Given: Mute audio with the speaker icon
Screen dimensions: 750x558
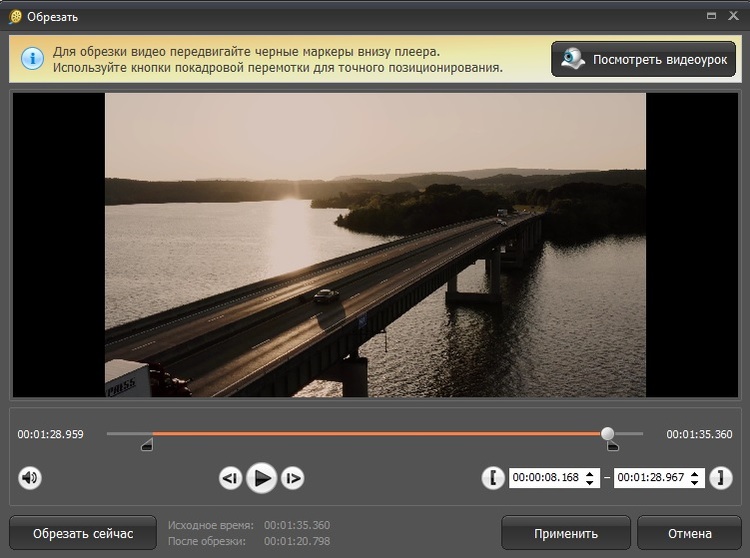Looking at the screenshot, I should tap(30, 478).
